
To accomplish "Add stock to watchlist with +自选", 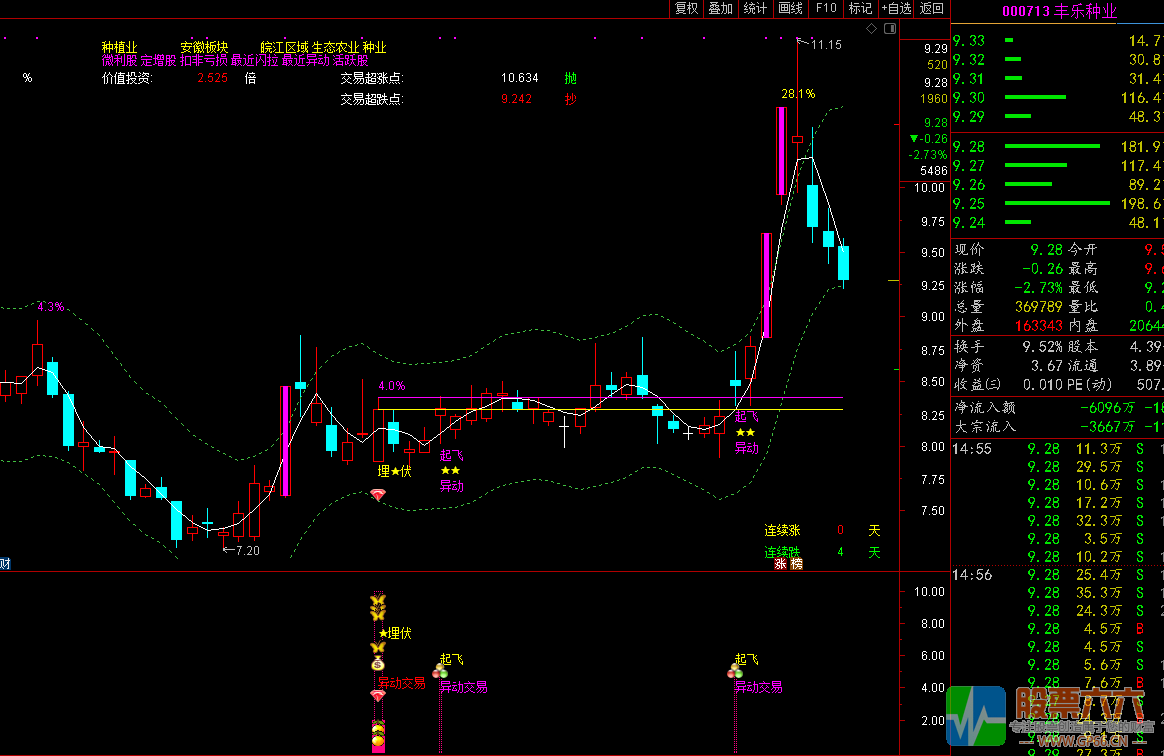I will [896, 9].
